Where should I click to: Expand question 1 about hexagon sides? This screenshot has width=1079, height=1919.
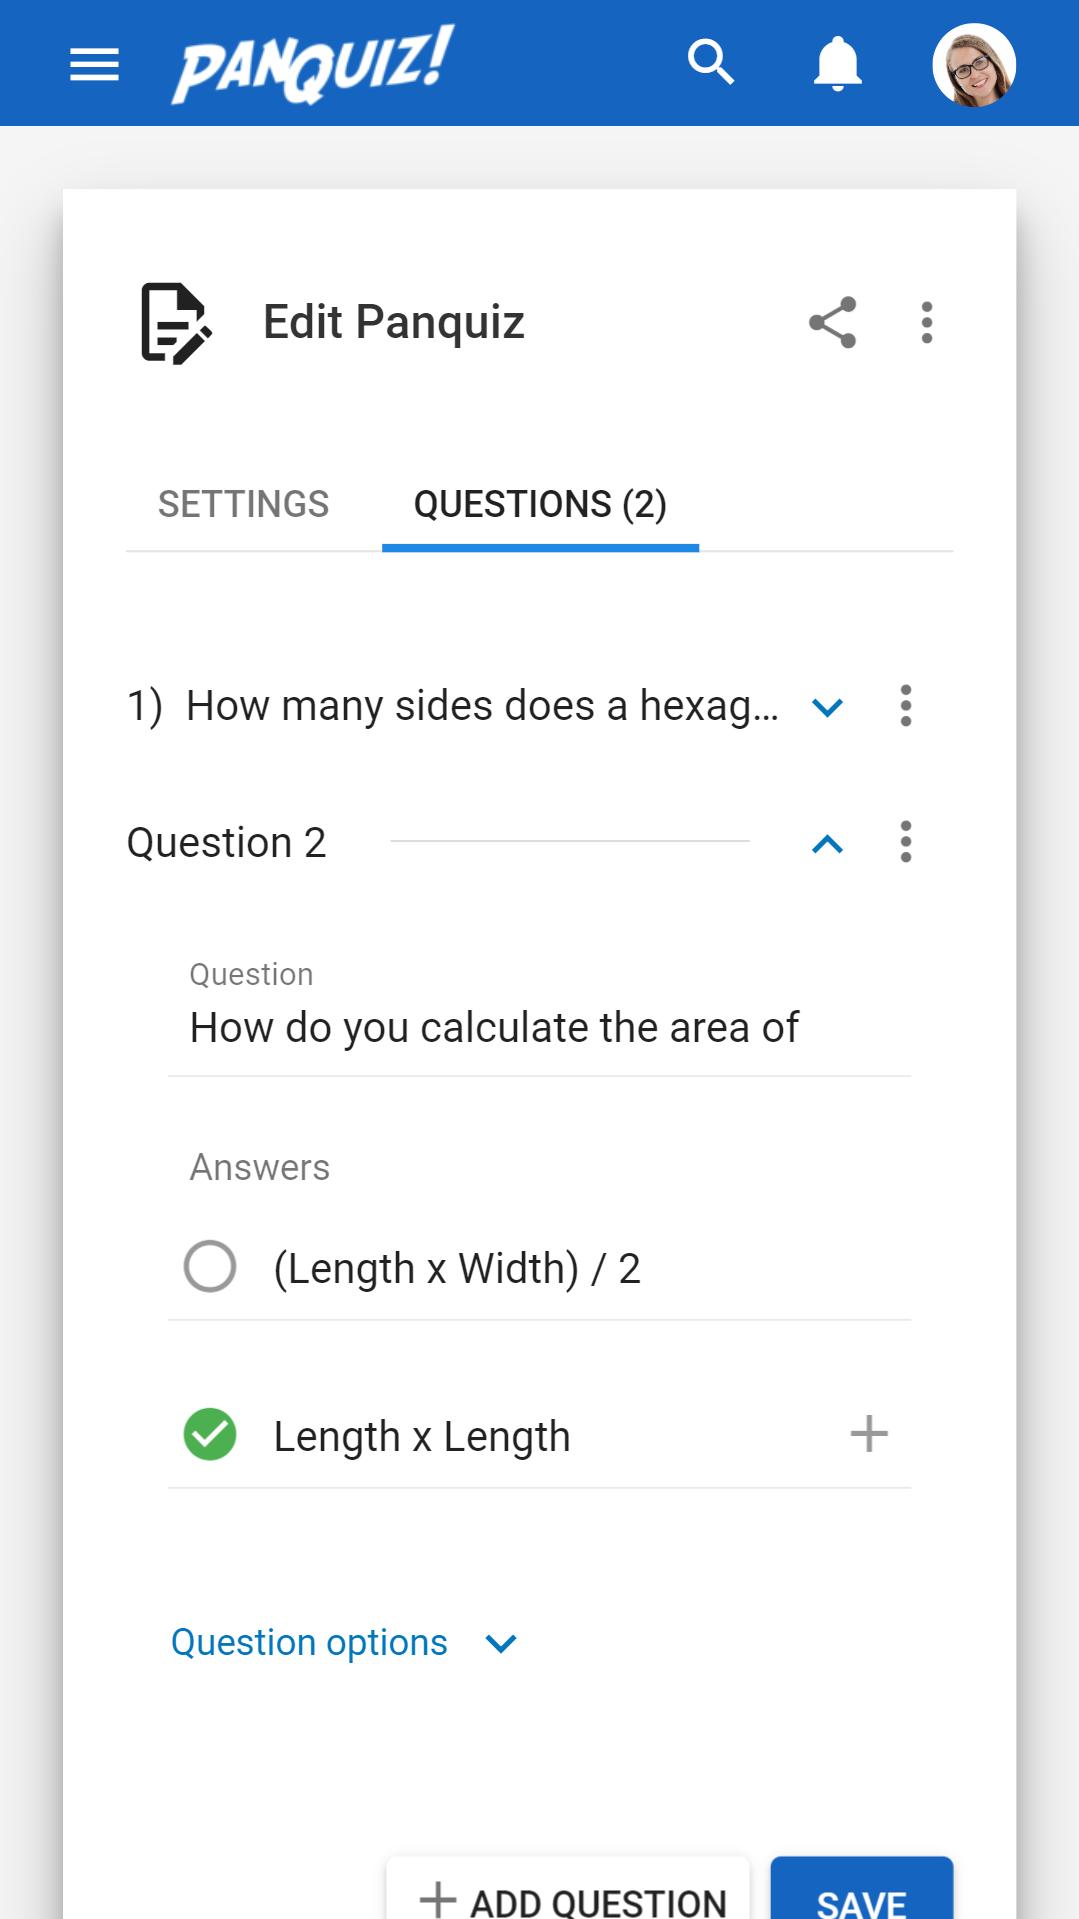coord(828,708)
